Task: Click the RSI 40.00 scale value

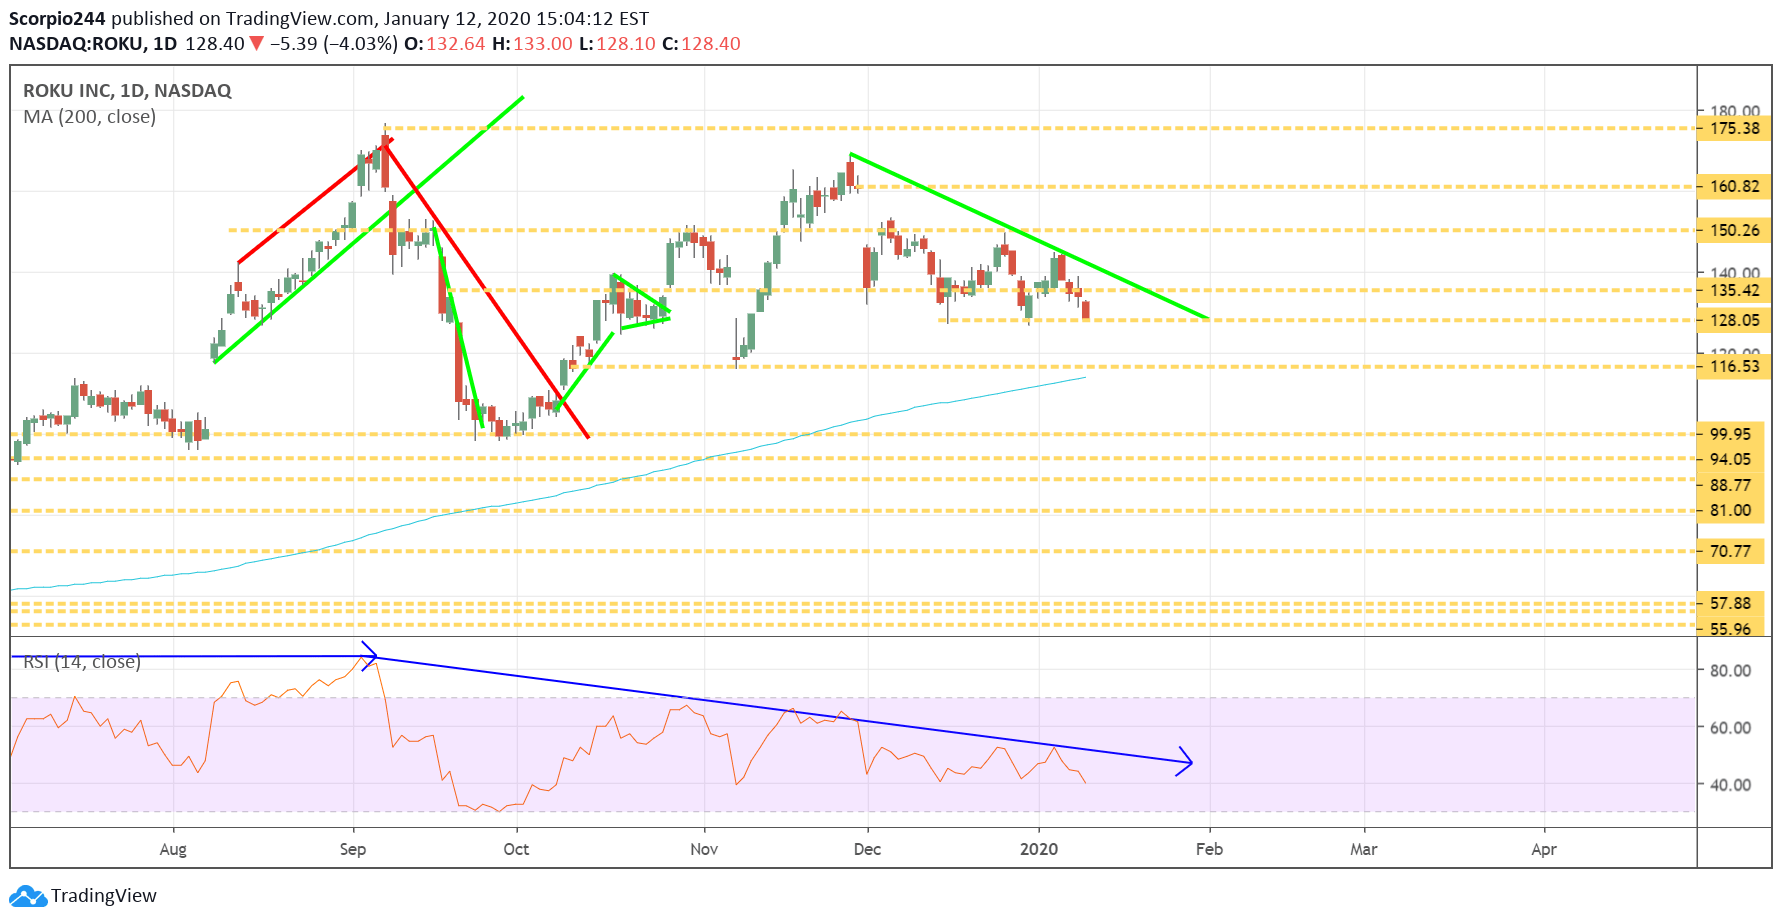Action: [x=1730, y=785]
